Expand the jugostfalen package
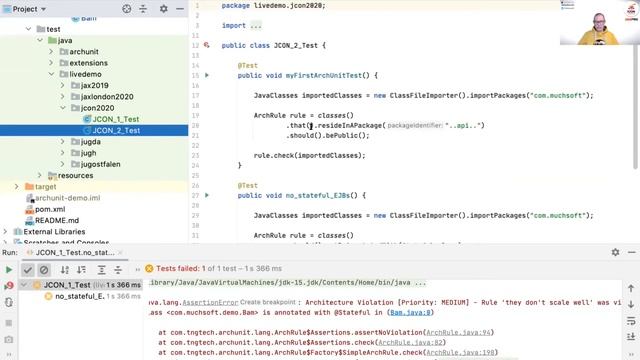Screen dimensions: 640x360 tap(62, 164)
